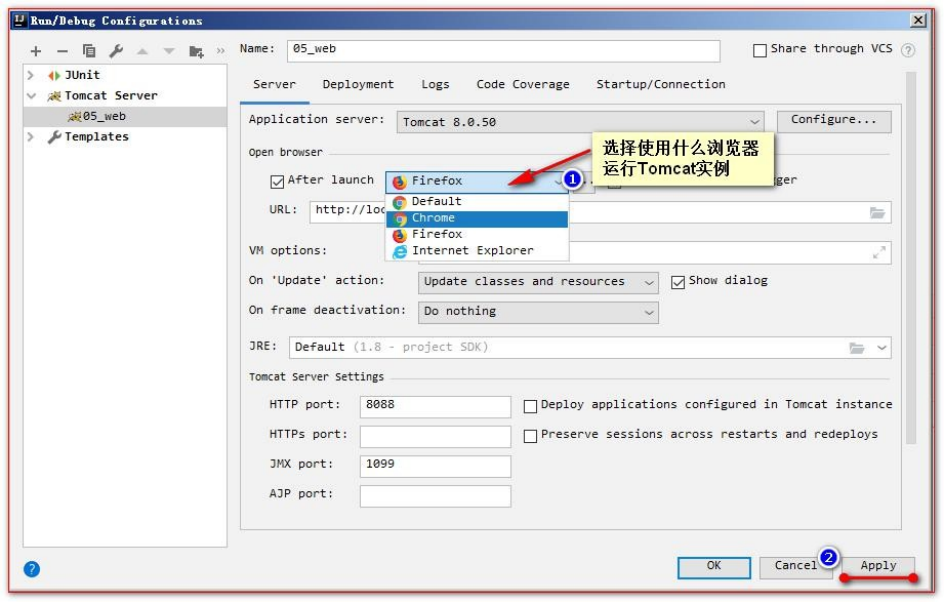The width and height of the screenshot is (945, 602).
Task: Click the Name input field
Action: (503, 51)
